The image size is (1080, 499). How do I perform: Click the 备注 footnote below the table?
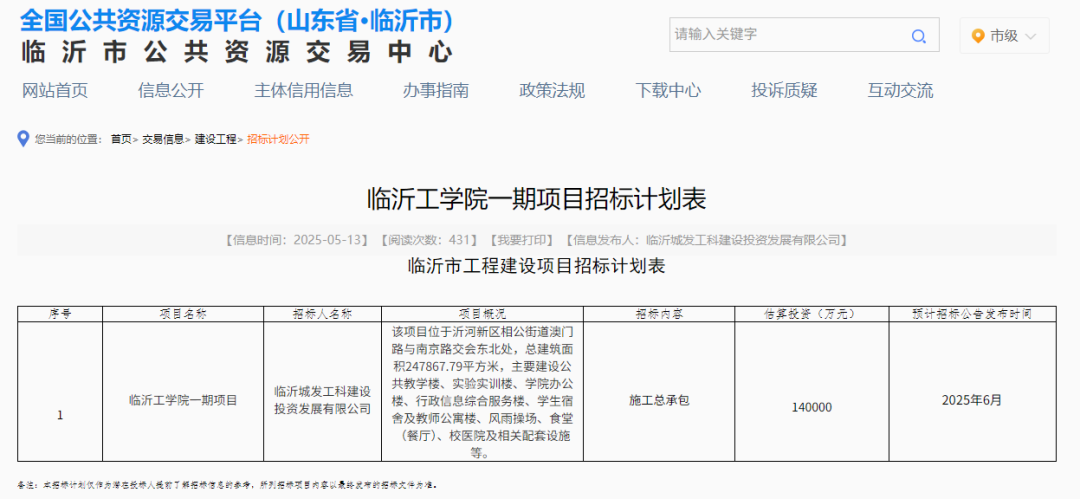tap(228, 485)
